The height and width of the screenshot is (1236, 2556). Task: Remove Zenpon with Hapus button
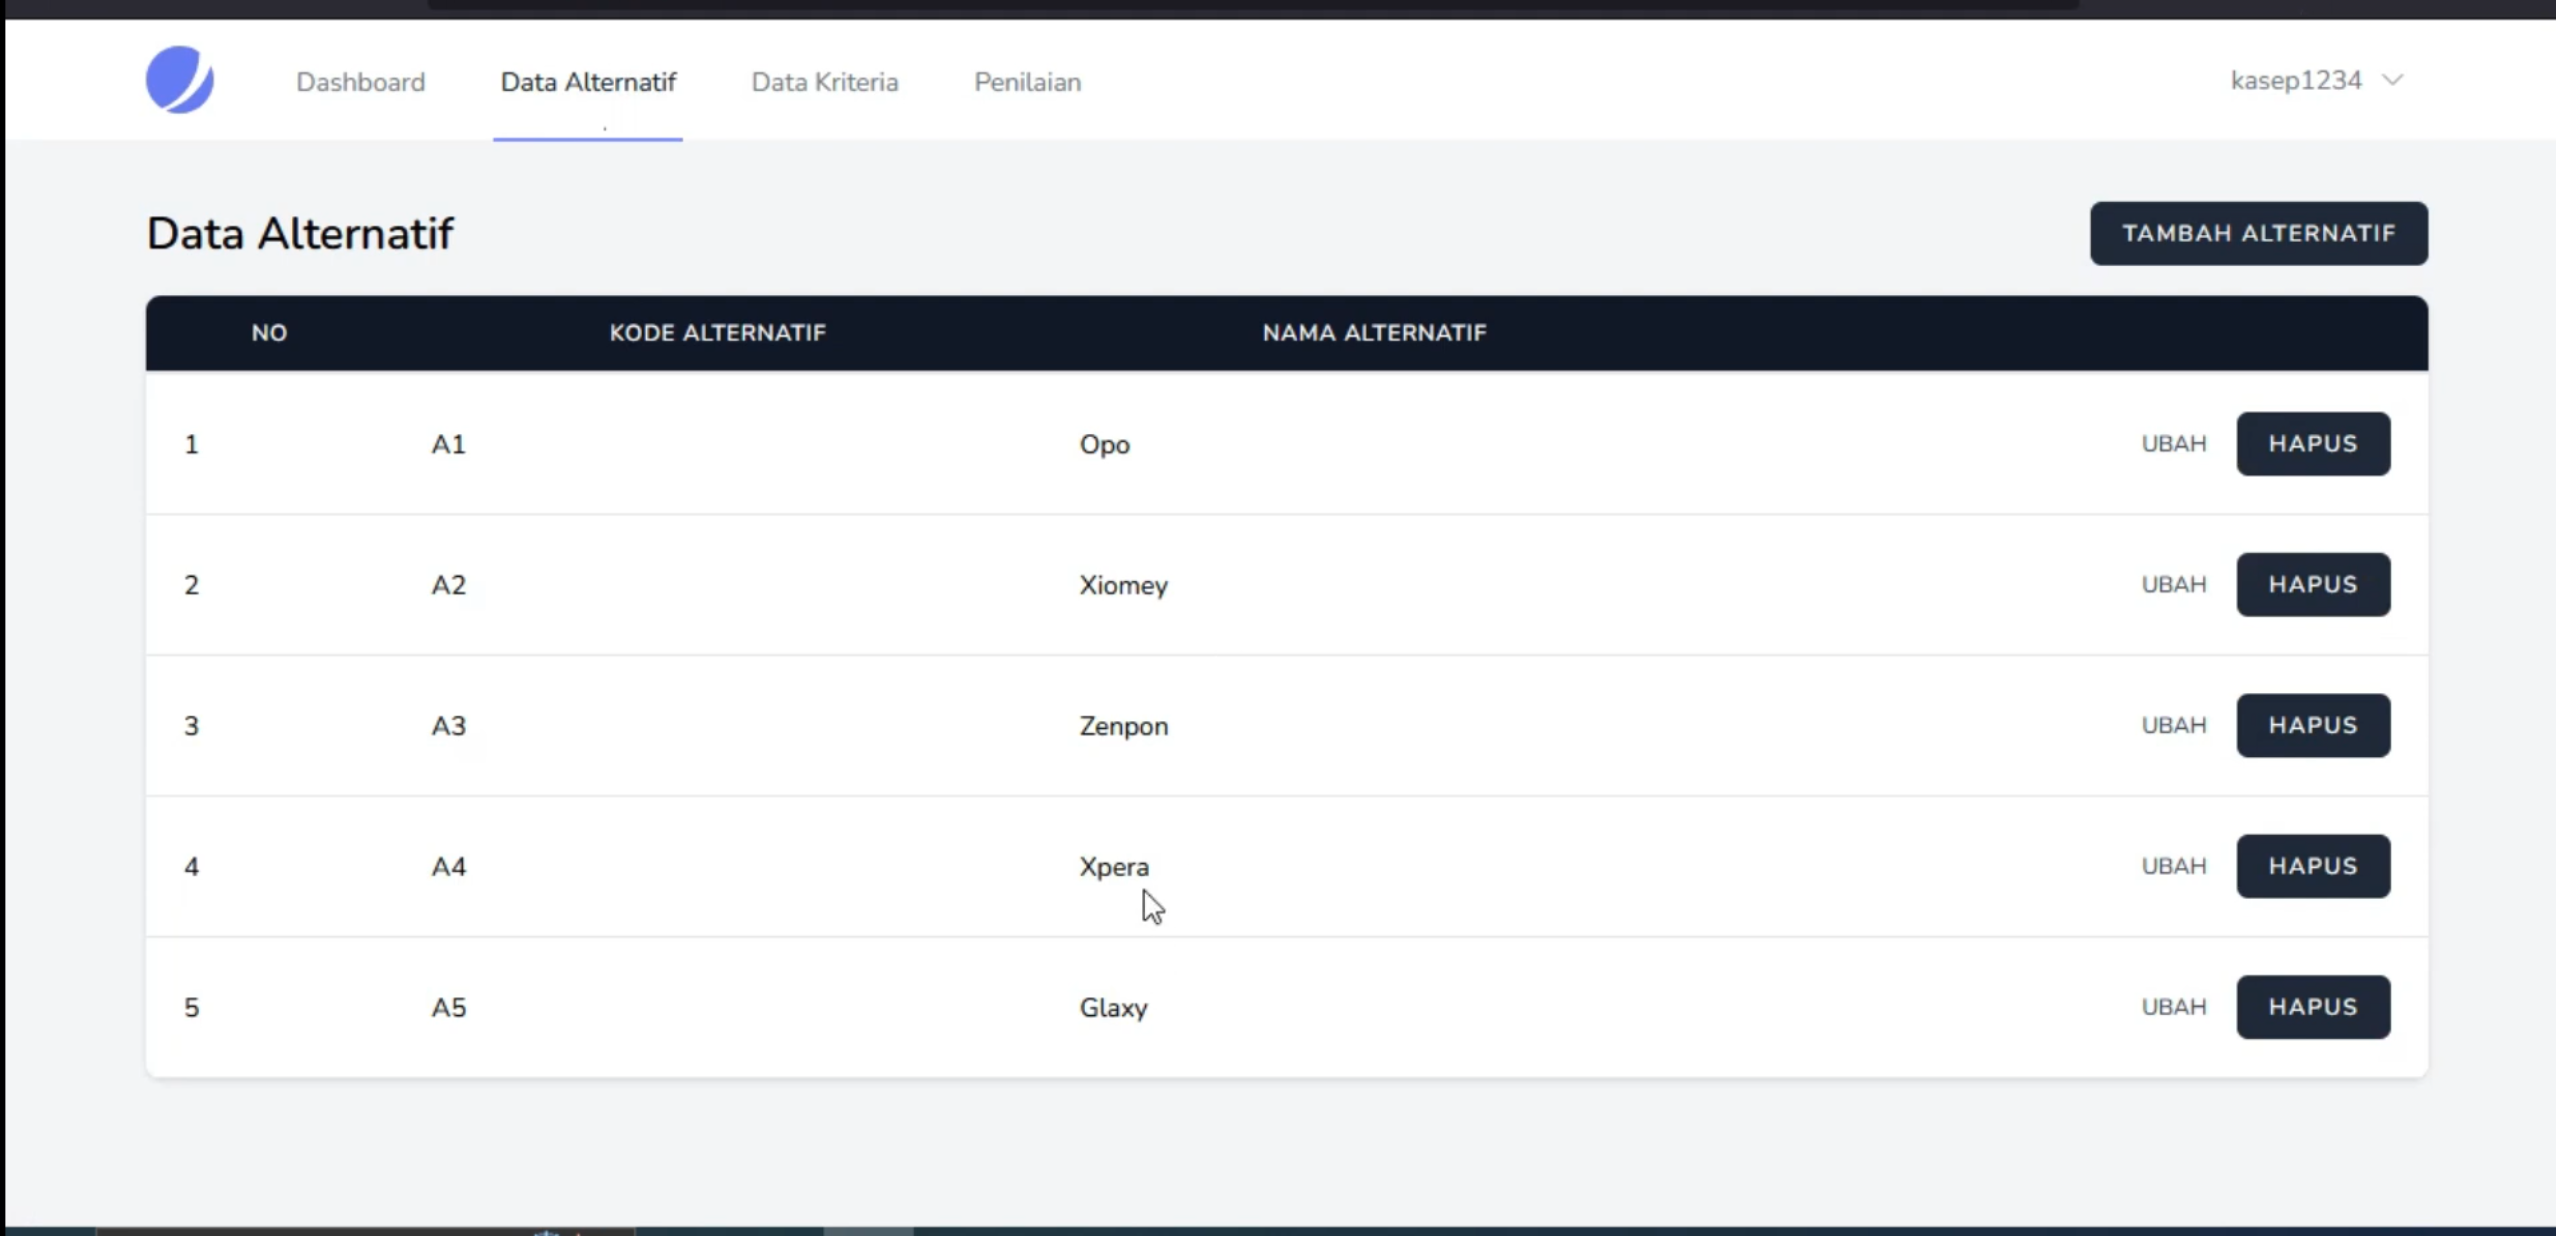coord(2313,726)
